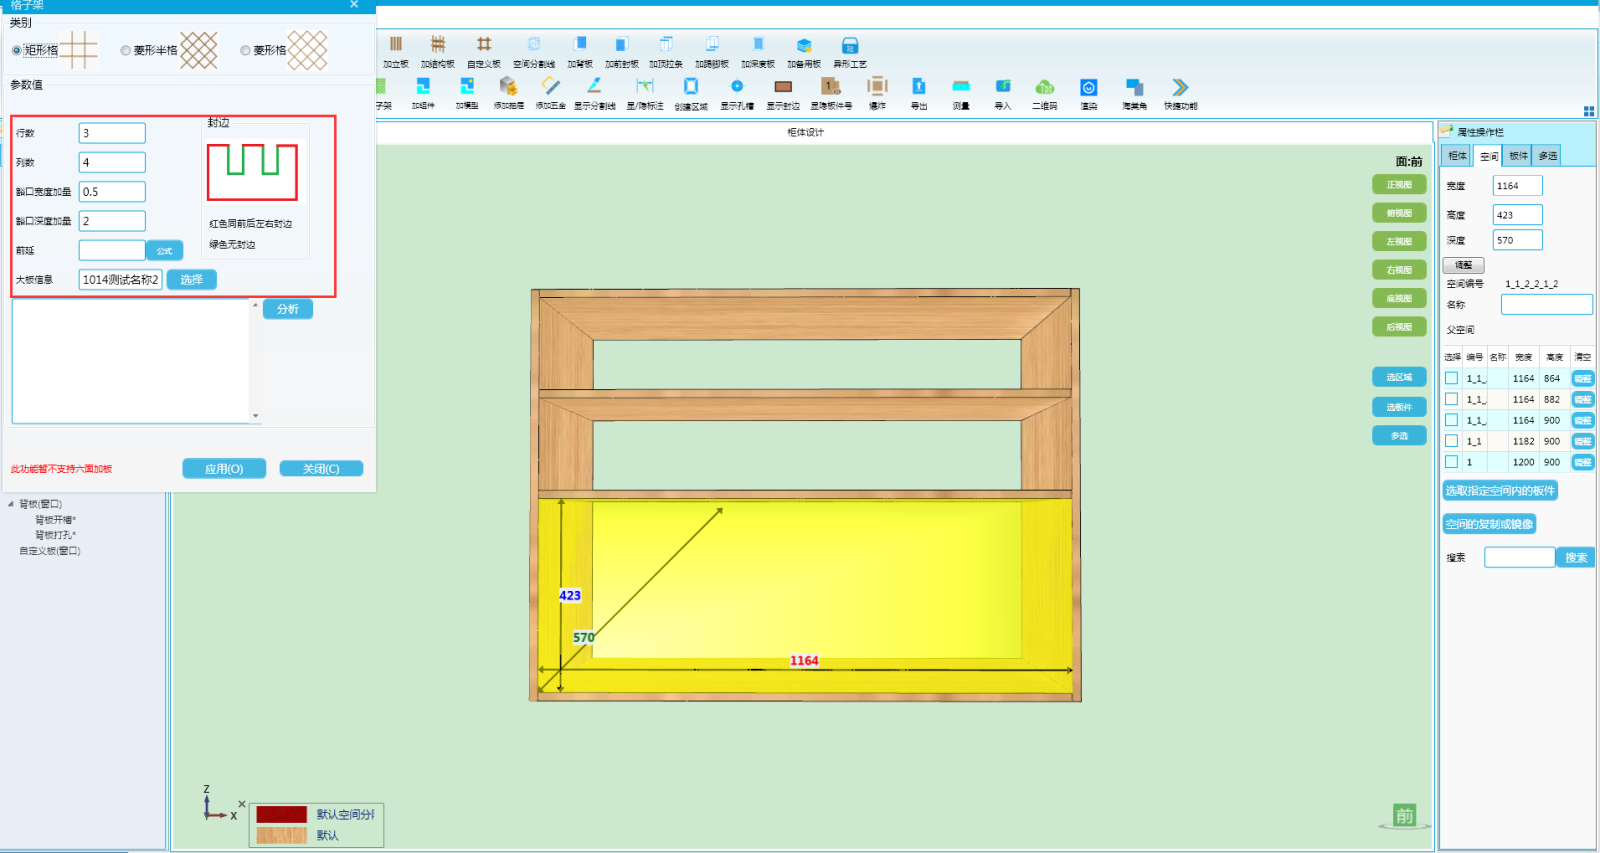
Task: Click the 加背板 (add back panel) icon
Action: click(x=580, y=45)
